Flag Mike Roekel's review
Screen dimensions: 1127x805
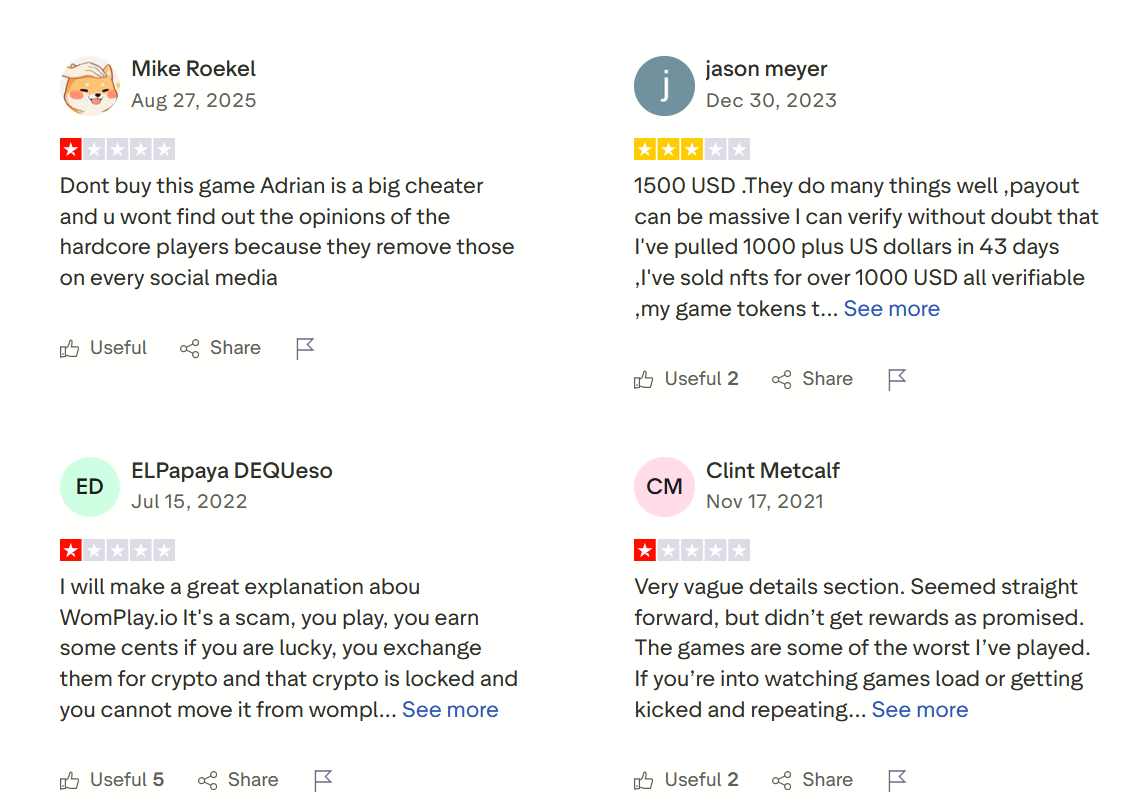[305, 348]
